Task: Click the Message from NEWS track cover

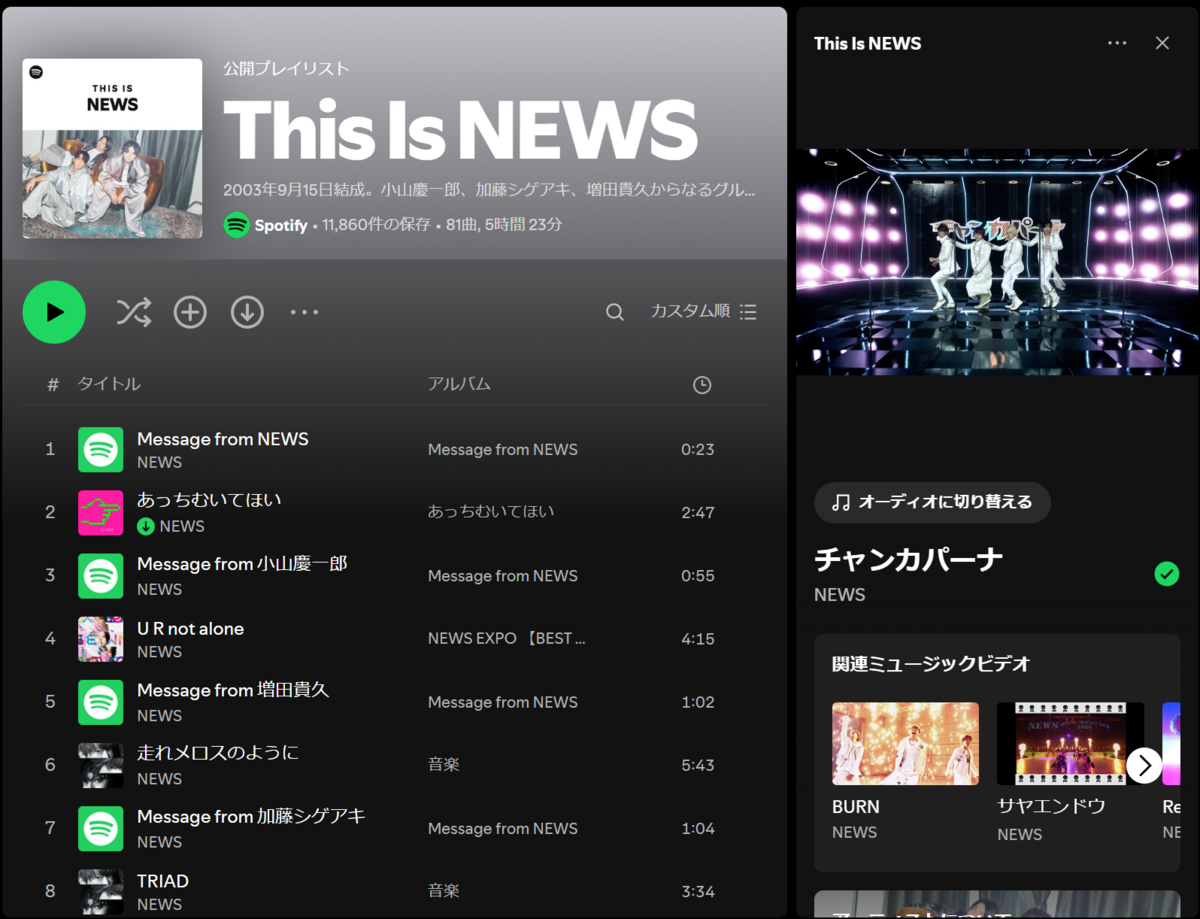Action: point(100,450)
